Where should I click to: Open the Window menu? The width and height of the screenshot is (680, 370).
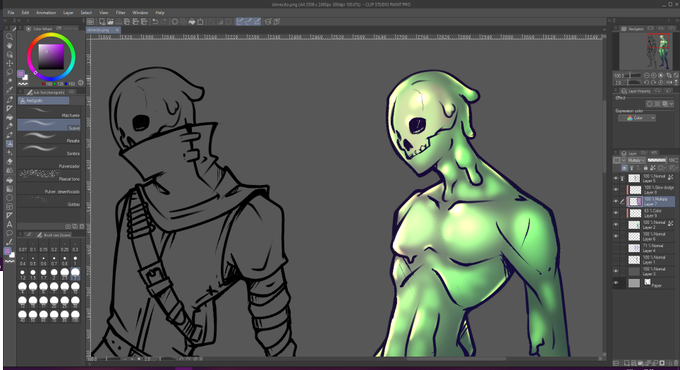pyautogui.click(x=140, y=13)
